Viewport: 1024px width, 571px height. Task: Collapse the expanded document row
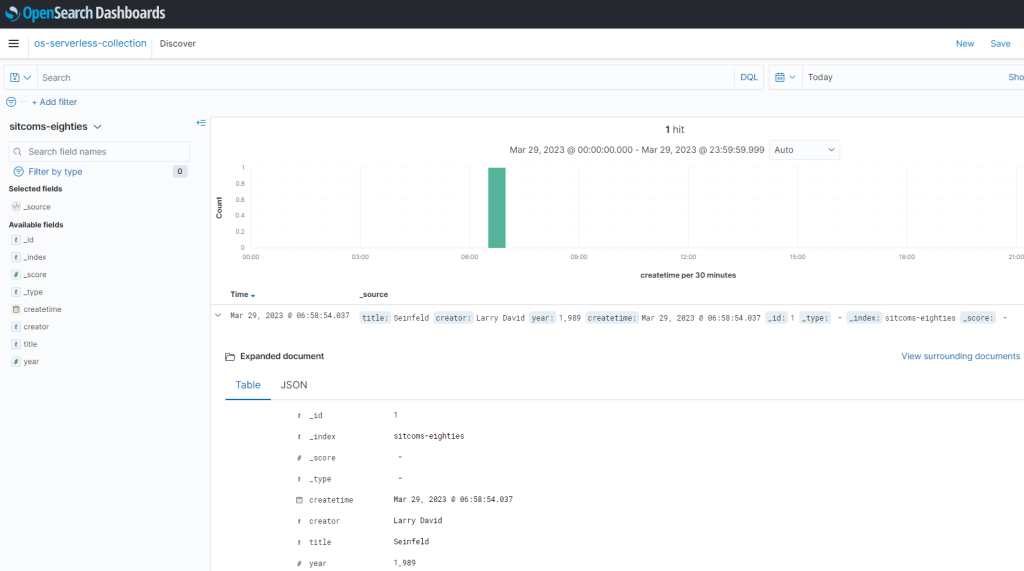click(x=218, y=316)
